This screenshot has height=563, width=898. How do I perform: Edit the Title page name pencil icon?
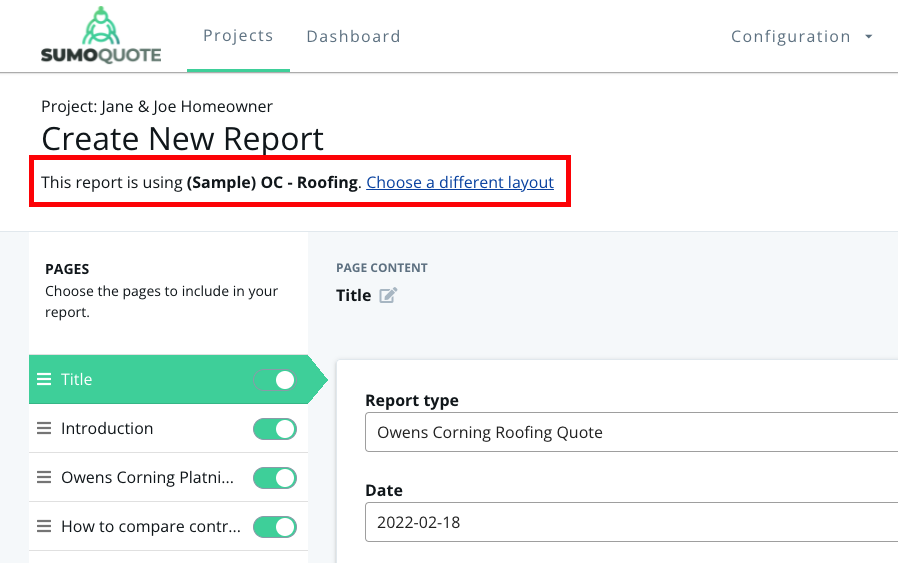coord(388,296)
